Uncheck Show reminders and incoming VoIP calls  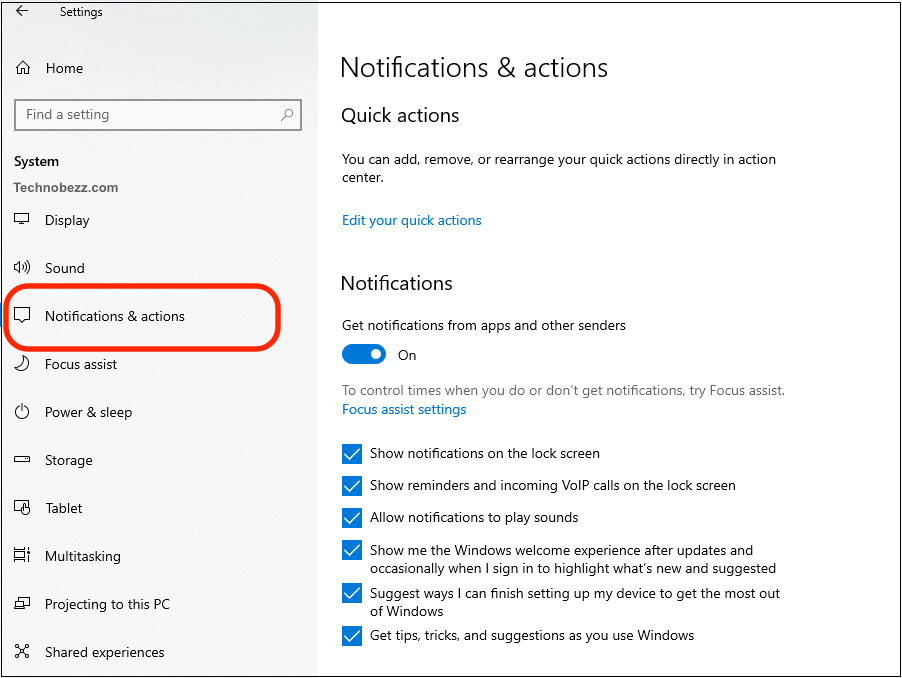351,486
